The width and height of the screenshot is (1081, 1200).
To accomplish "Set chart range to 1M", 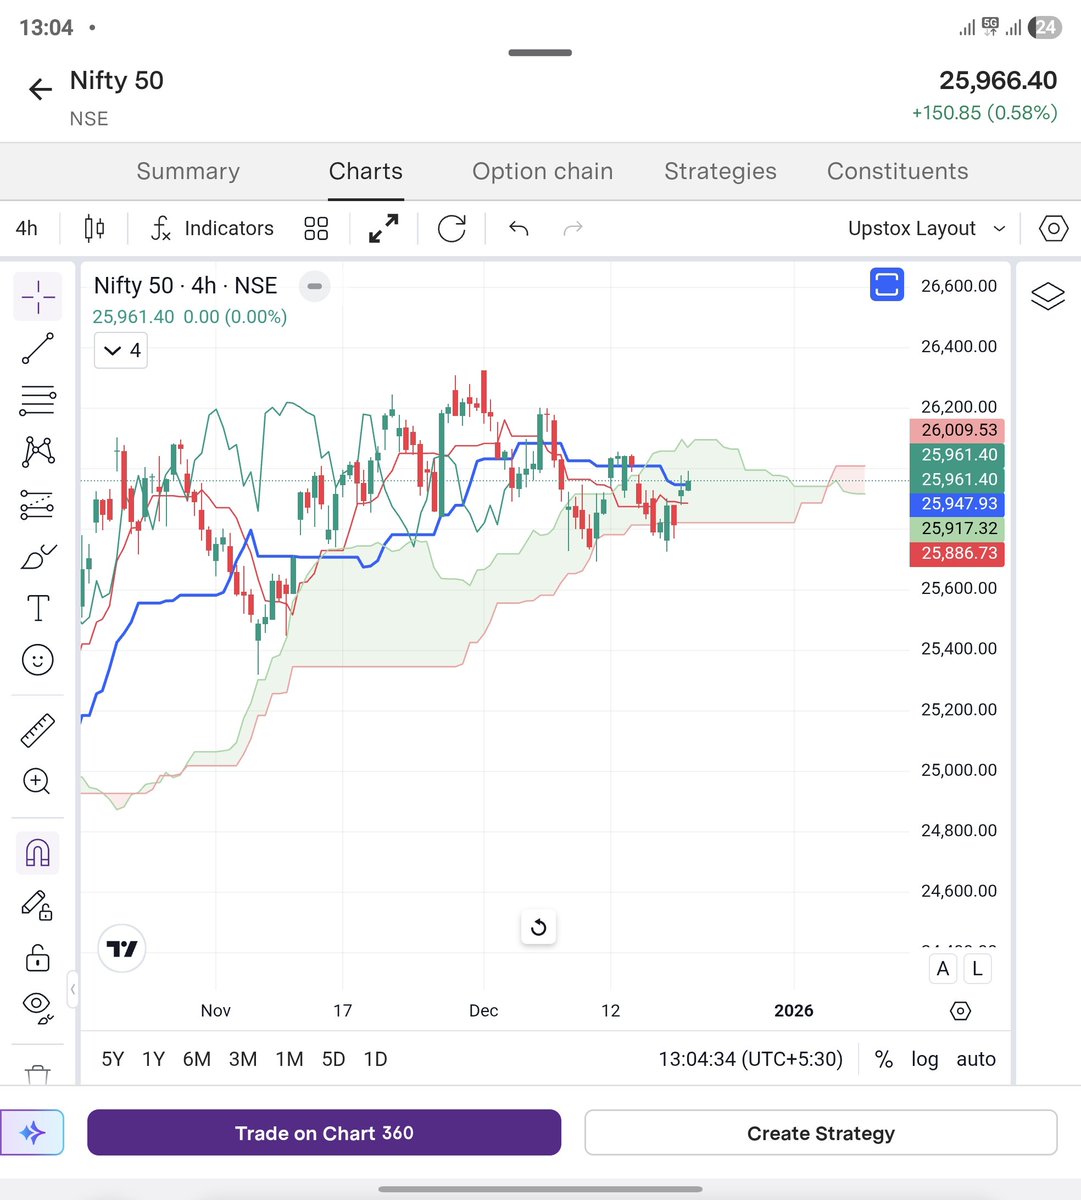I will click(x=290, y=1059).
